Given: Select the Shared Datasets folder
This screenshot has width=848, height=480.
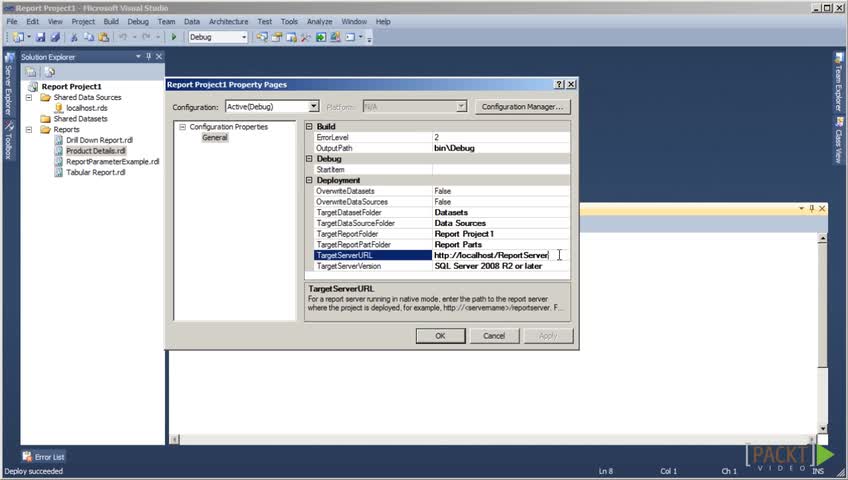Looking at the screenshot, I should pyautogui.click(x=80, y=119).
